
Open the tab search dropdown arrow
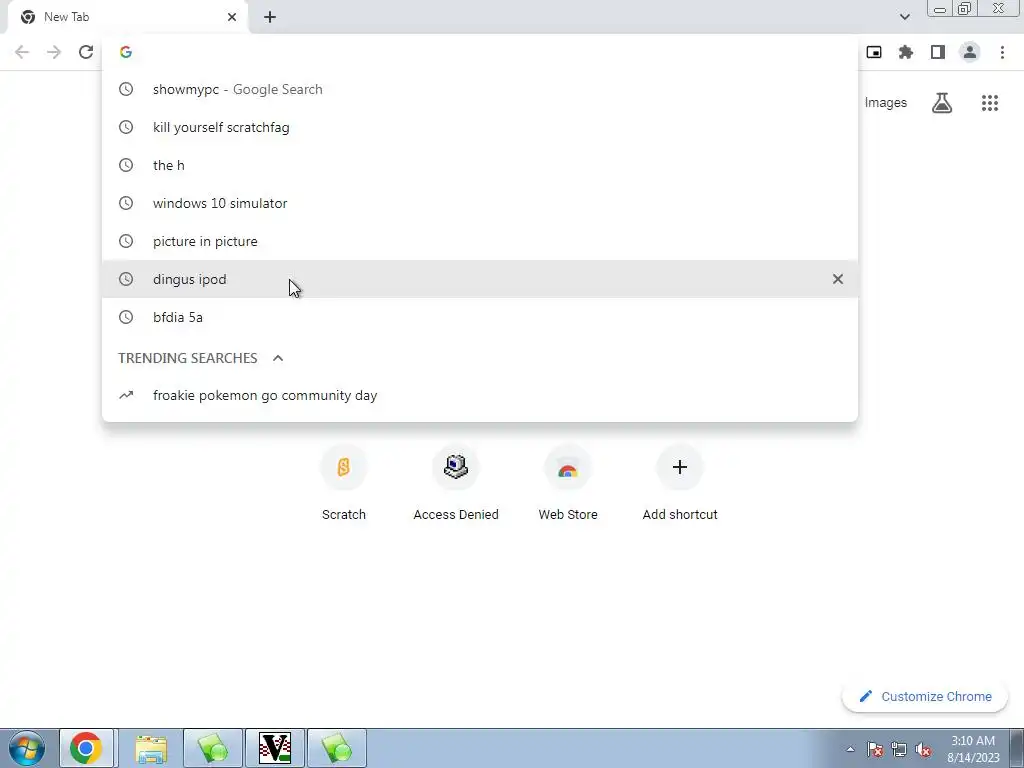(904, 17)
